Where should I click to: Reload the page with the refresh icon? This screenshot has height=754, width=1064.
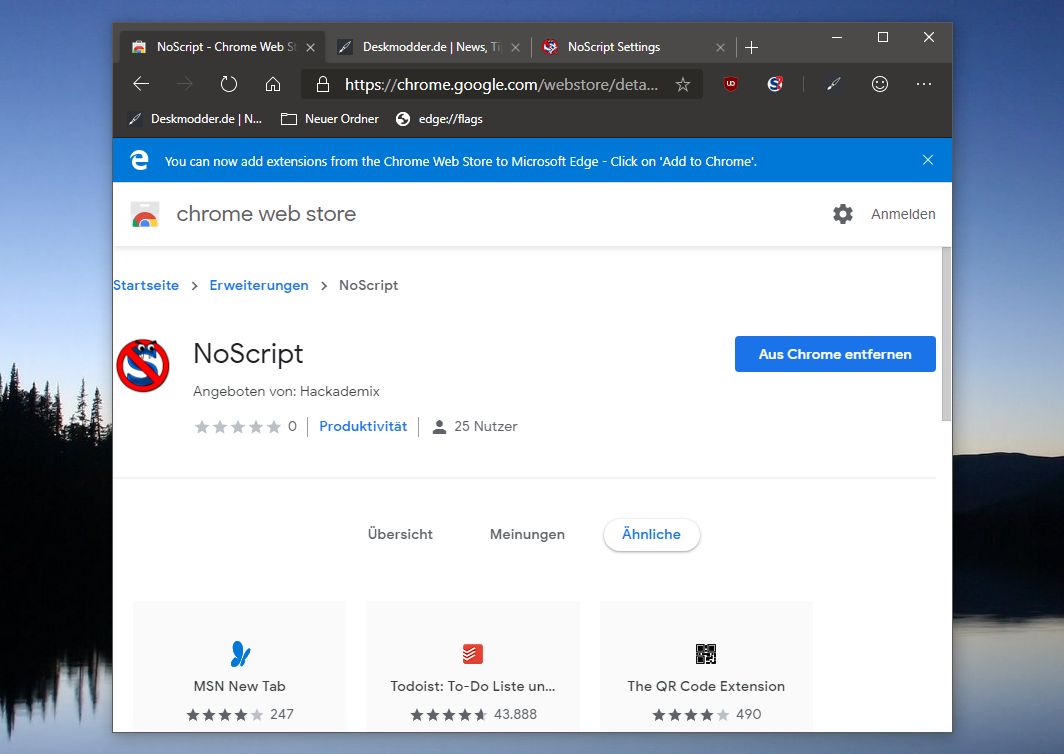click(229, 84)
